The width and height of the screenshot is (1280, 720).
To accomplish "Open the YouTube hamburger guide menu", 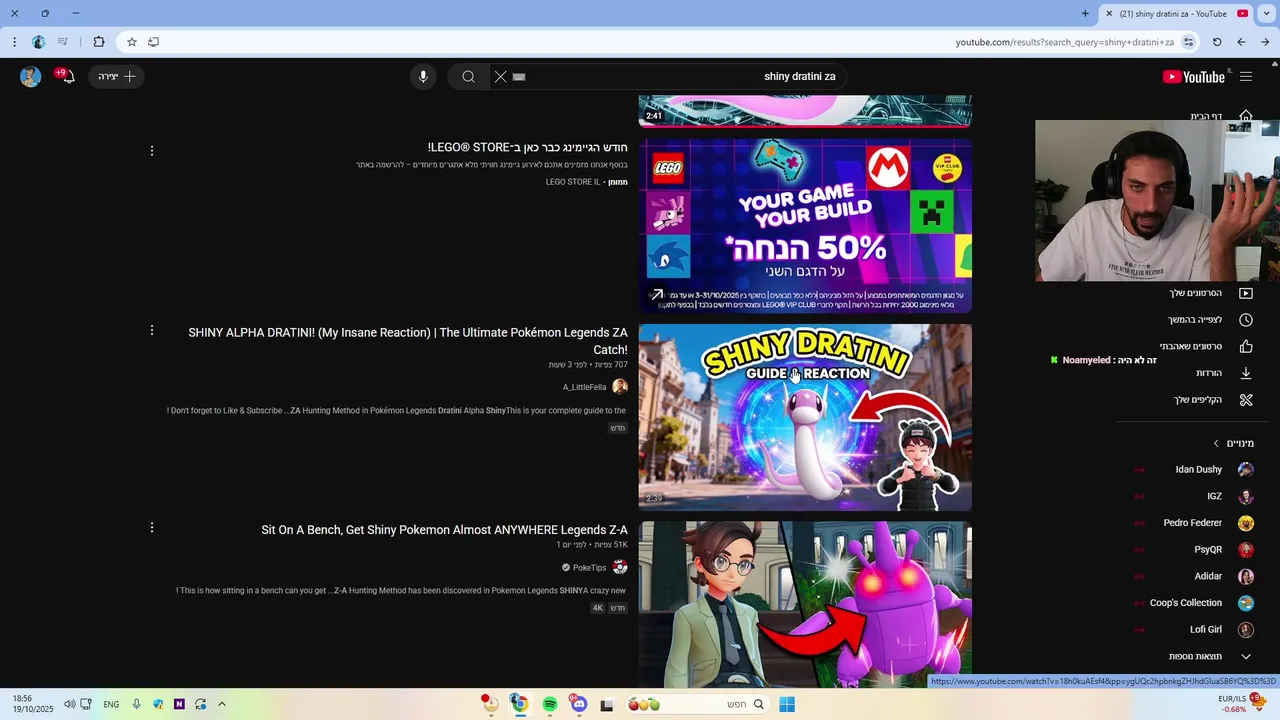I will [x=1245, y=77].
